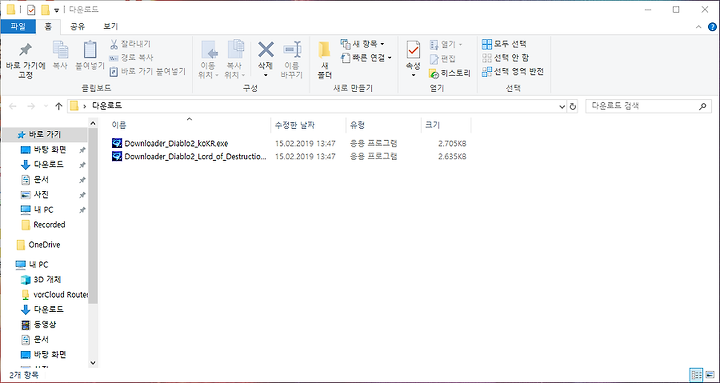Go forward with the right arrow
This screenshot has height=383, width=720.
[x=31, y=107]
